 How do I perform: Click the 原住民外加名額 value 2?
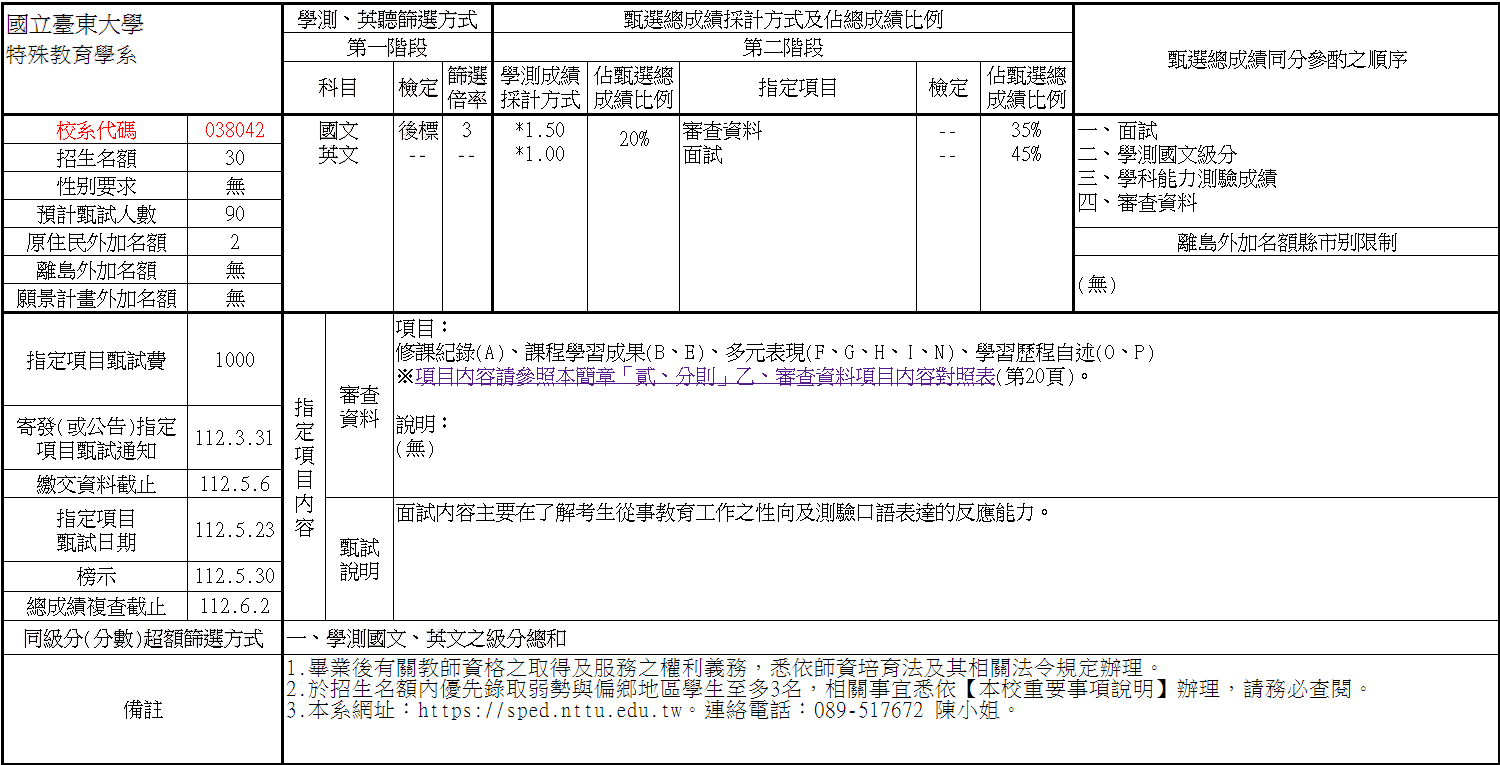point(235,242)
